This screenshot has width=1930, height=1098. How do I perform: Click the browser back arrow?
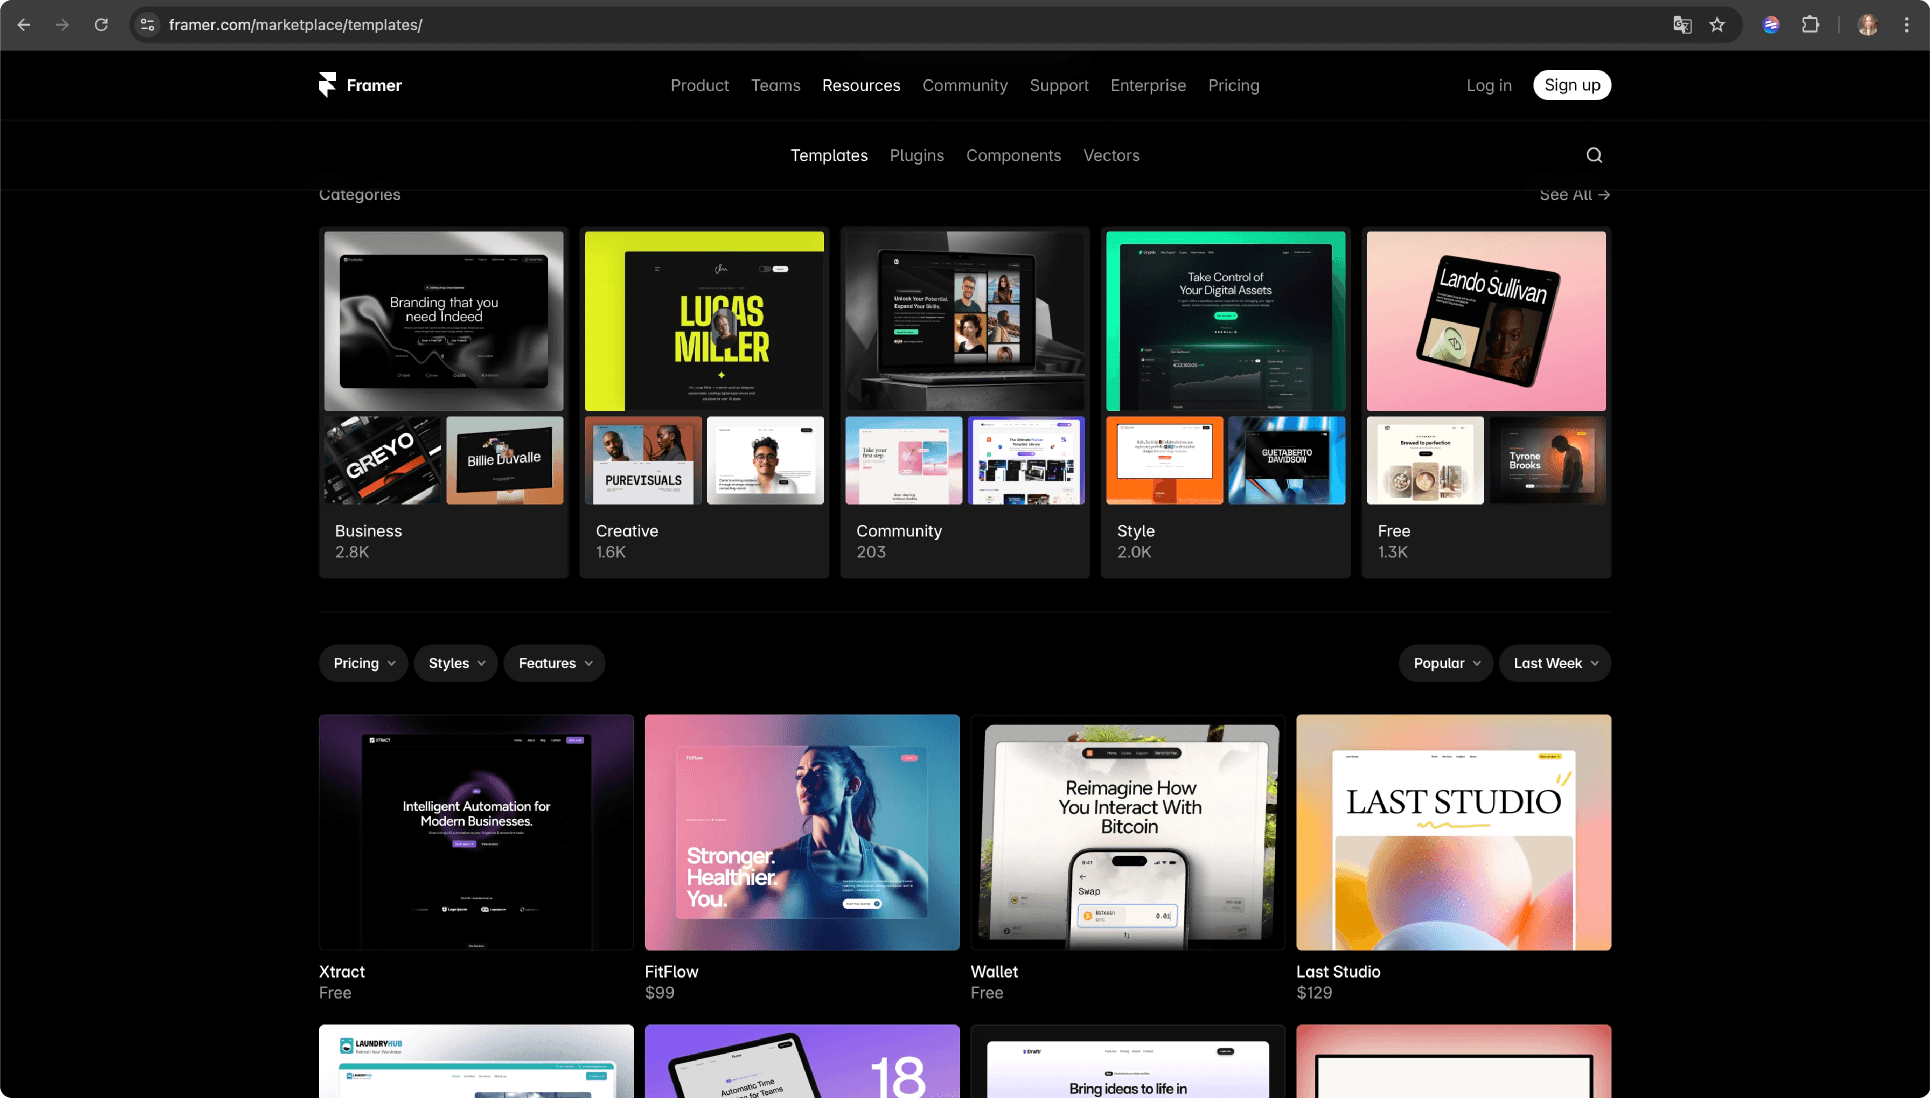pyautogui.click(x=24, y=25)
